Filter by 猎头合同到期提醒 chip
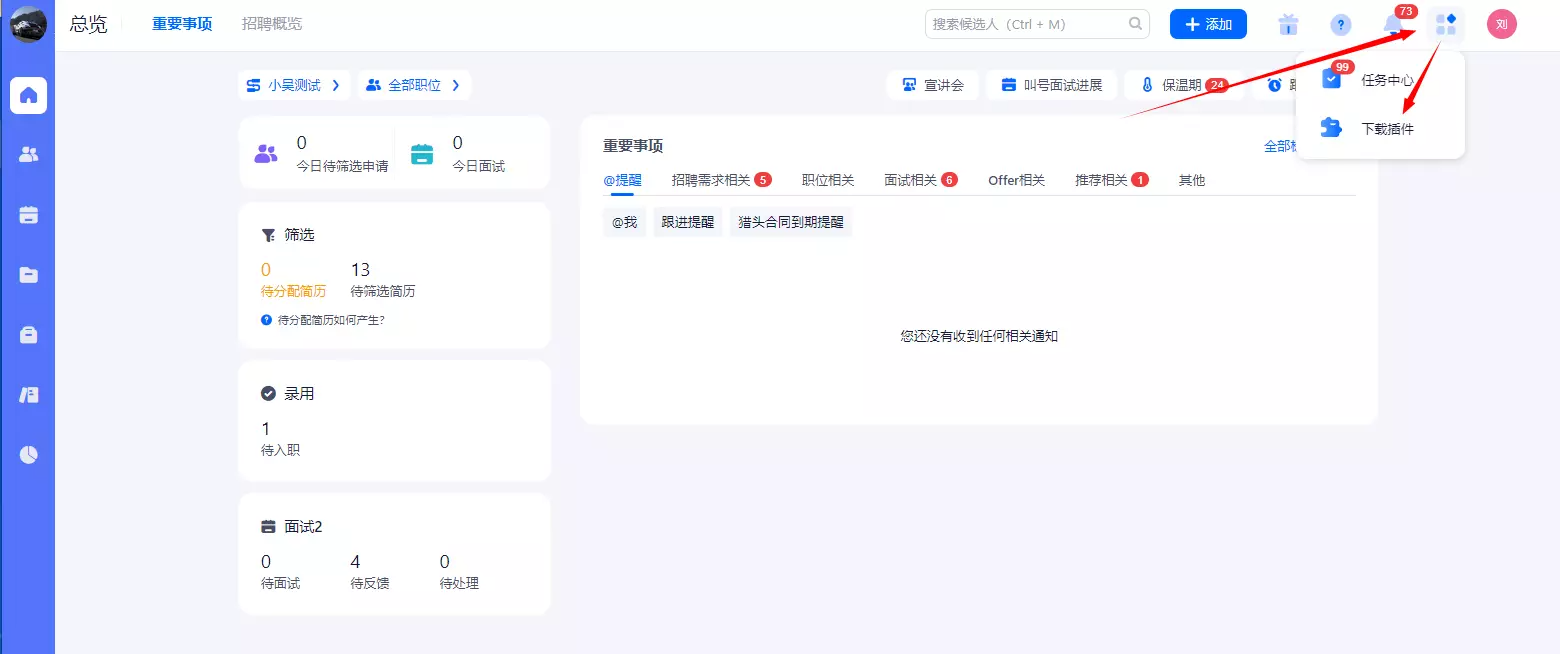The image size is (1560, 654). click(791, 222)
